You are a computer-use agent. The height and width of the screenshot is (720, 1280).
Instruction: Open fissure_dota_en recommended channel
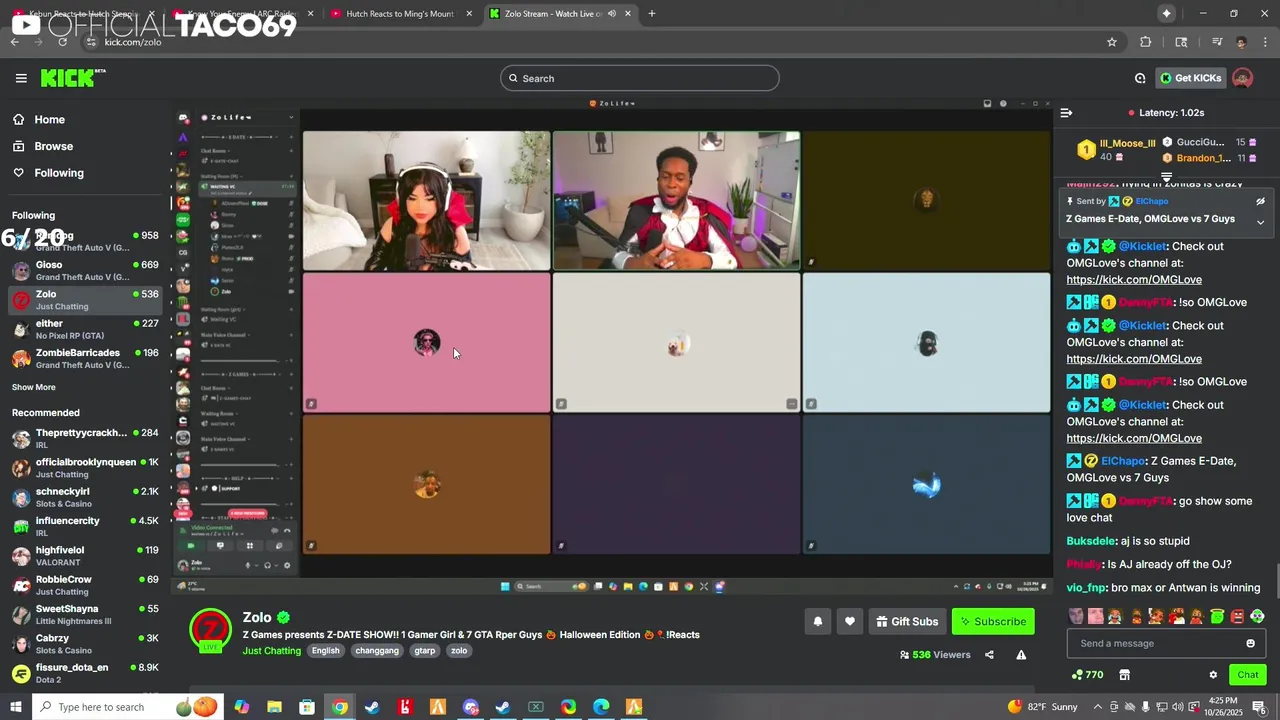tap(85, 673)
